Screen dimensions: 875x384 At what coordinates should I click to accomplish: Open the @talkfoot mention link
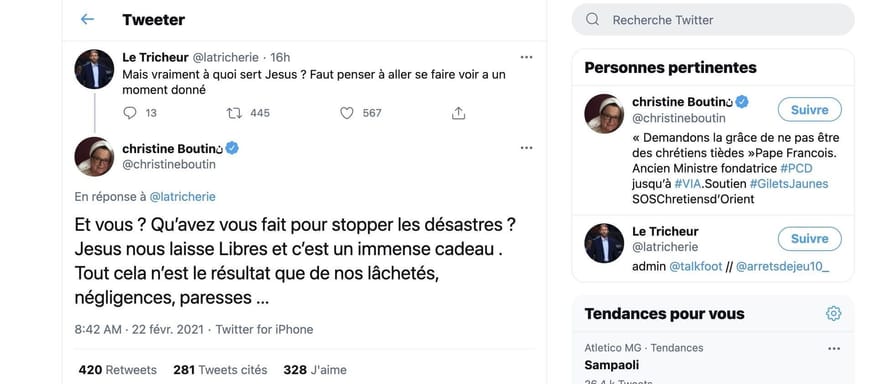pos(696,267)
